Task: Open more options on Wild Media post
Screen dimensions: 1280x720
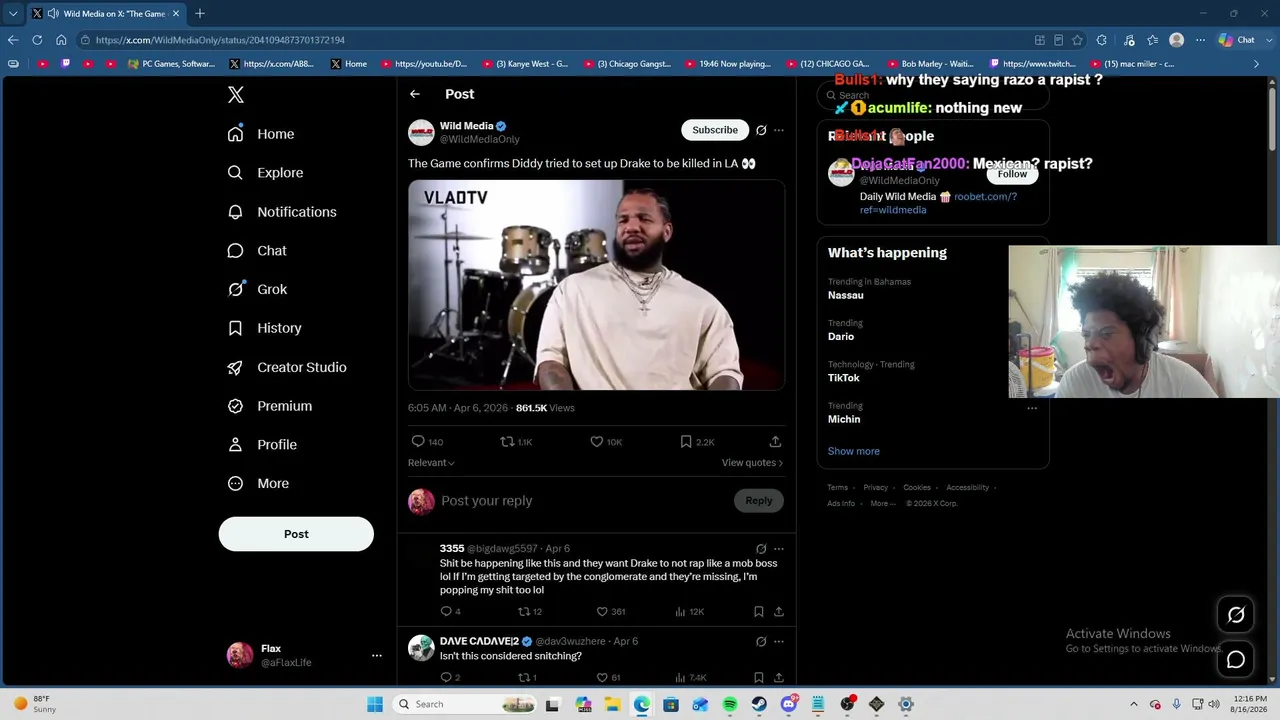Action: tap(779, 130)
